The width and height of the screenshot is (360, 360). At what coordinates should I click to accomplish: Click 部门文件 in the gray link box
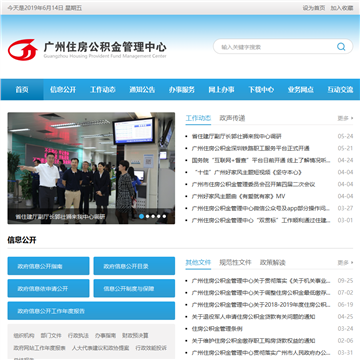click(51, 335)
